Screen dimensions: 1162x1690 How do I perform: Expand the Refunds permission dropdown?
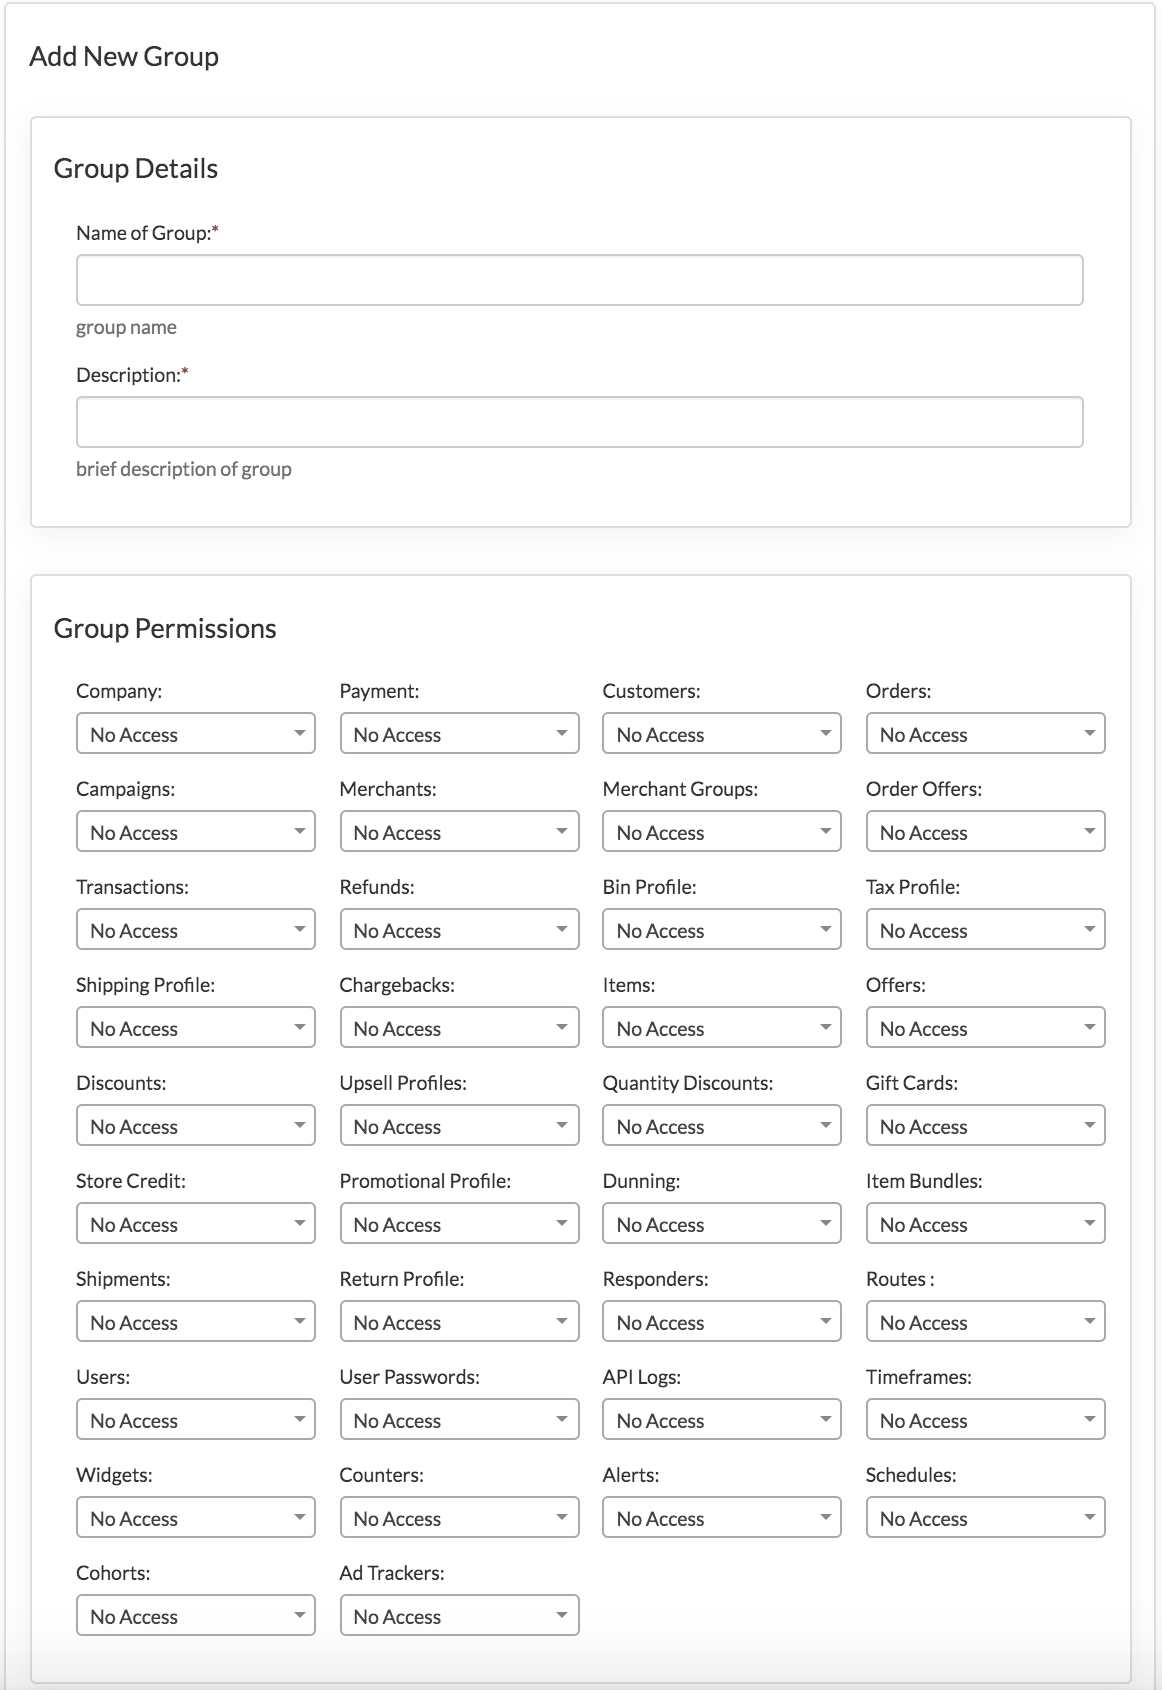coord(459,930)
